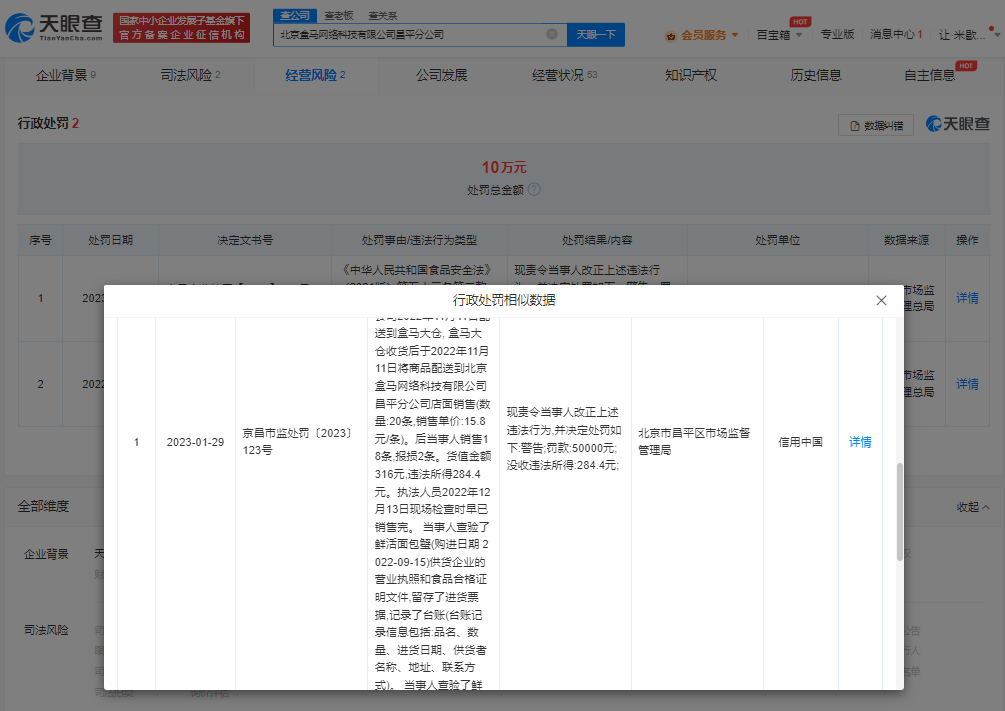Open 消息中心 notifications
This screenshot has width=1005, height=711.
point(896,34)
